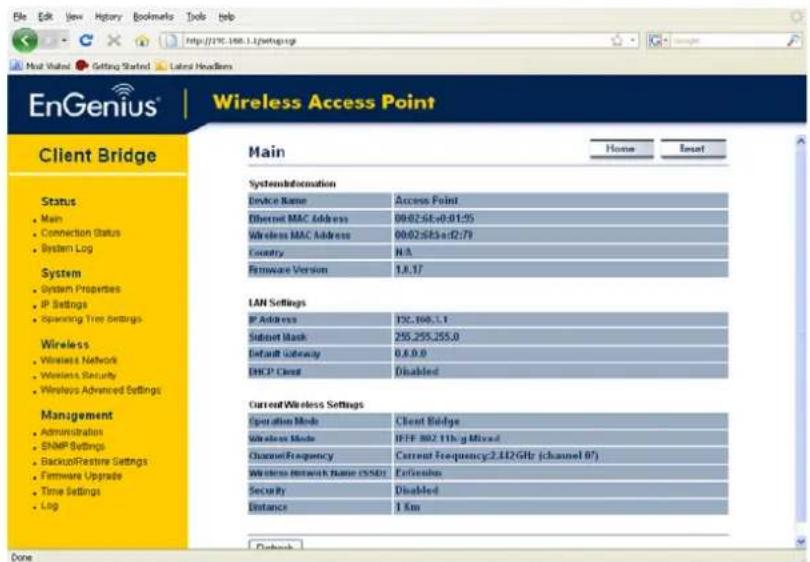810x562 pixels.
Task: Open the Time Settings link
Action: pos(71,491)
